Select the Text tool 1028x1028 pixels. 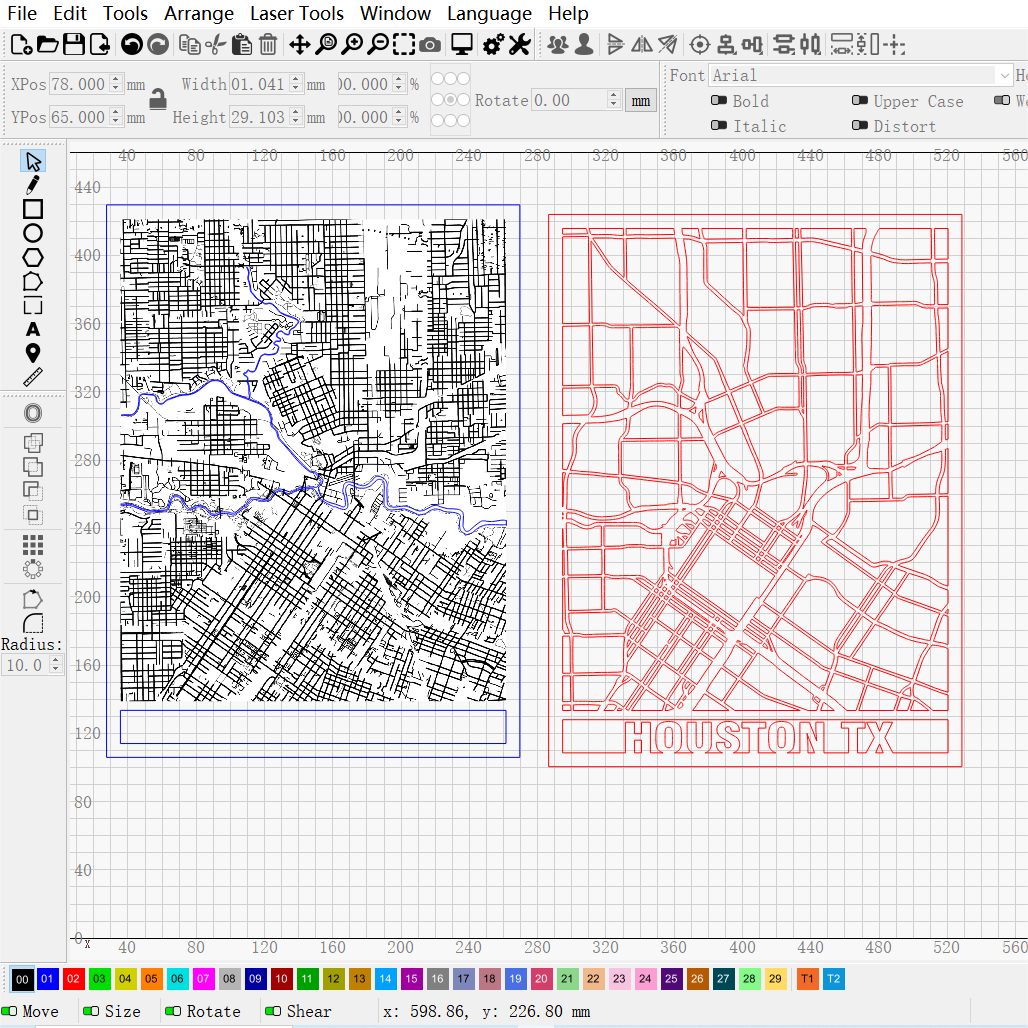tap(33, 329)
